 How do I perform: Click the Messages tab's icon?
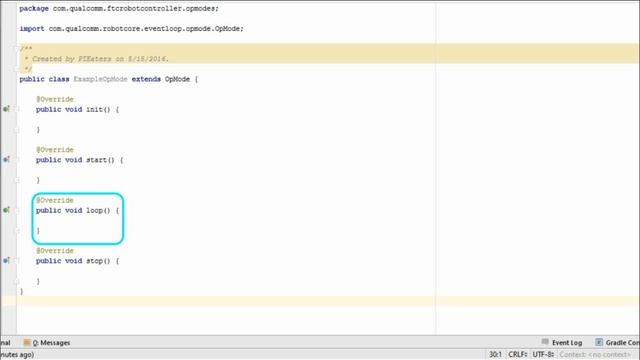[27, 342]
